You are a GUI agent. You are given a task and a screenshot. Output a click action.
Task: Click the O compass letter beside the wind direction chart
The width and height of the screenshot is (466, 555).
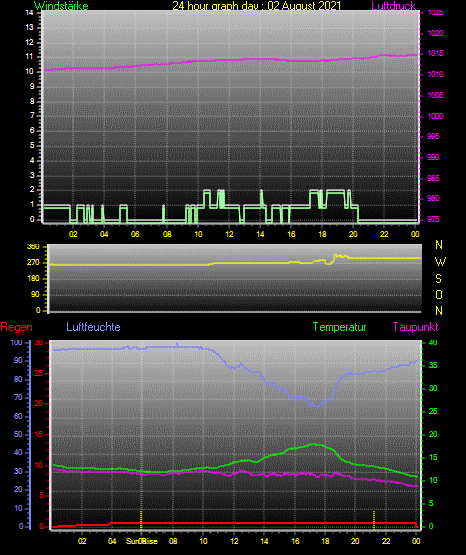[x=439, y=294]
